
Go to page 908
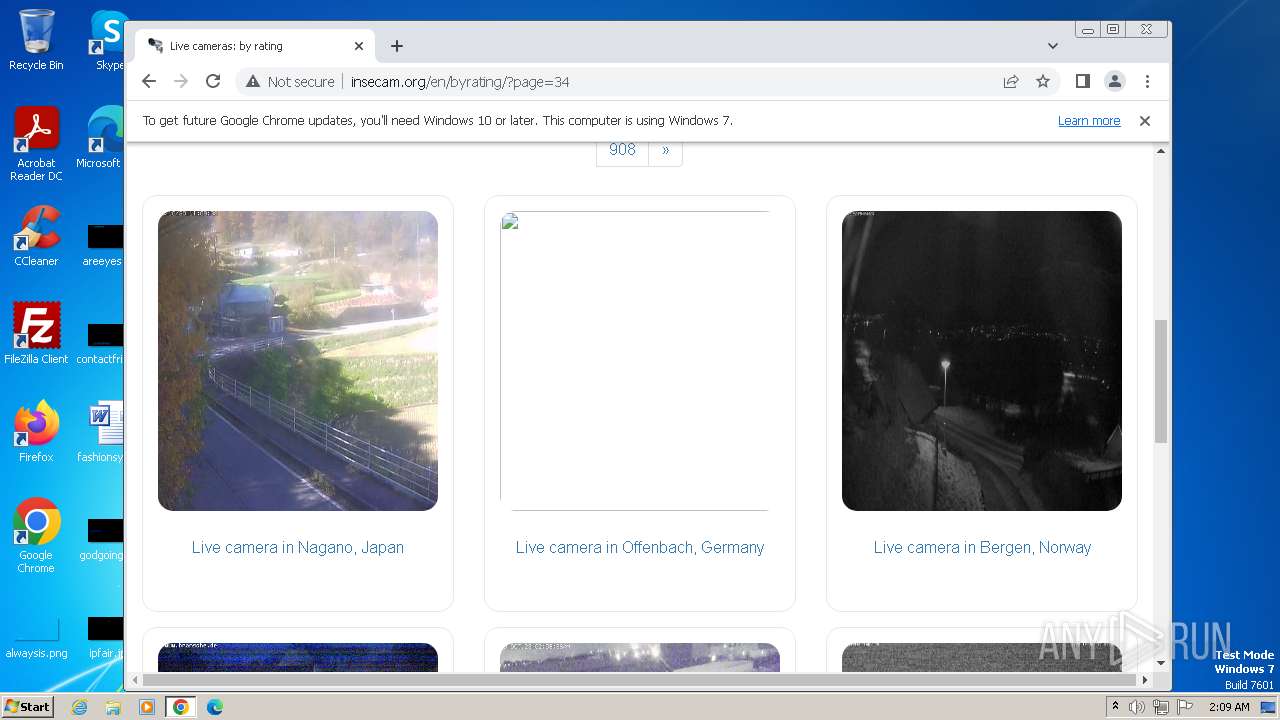pyautogui.click(x=622, y=150)
